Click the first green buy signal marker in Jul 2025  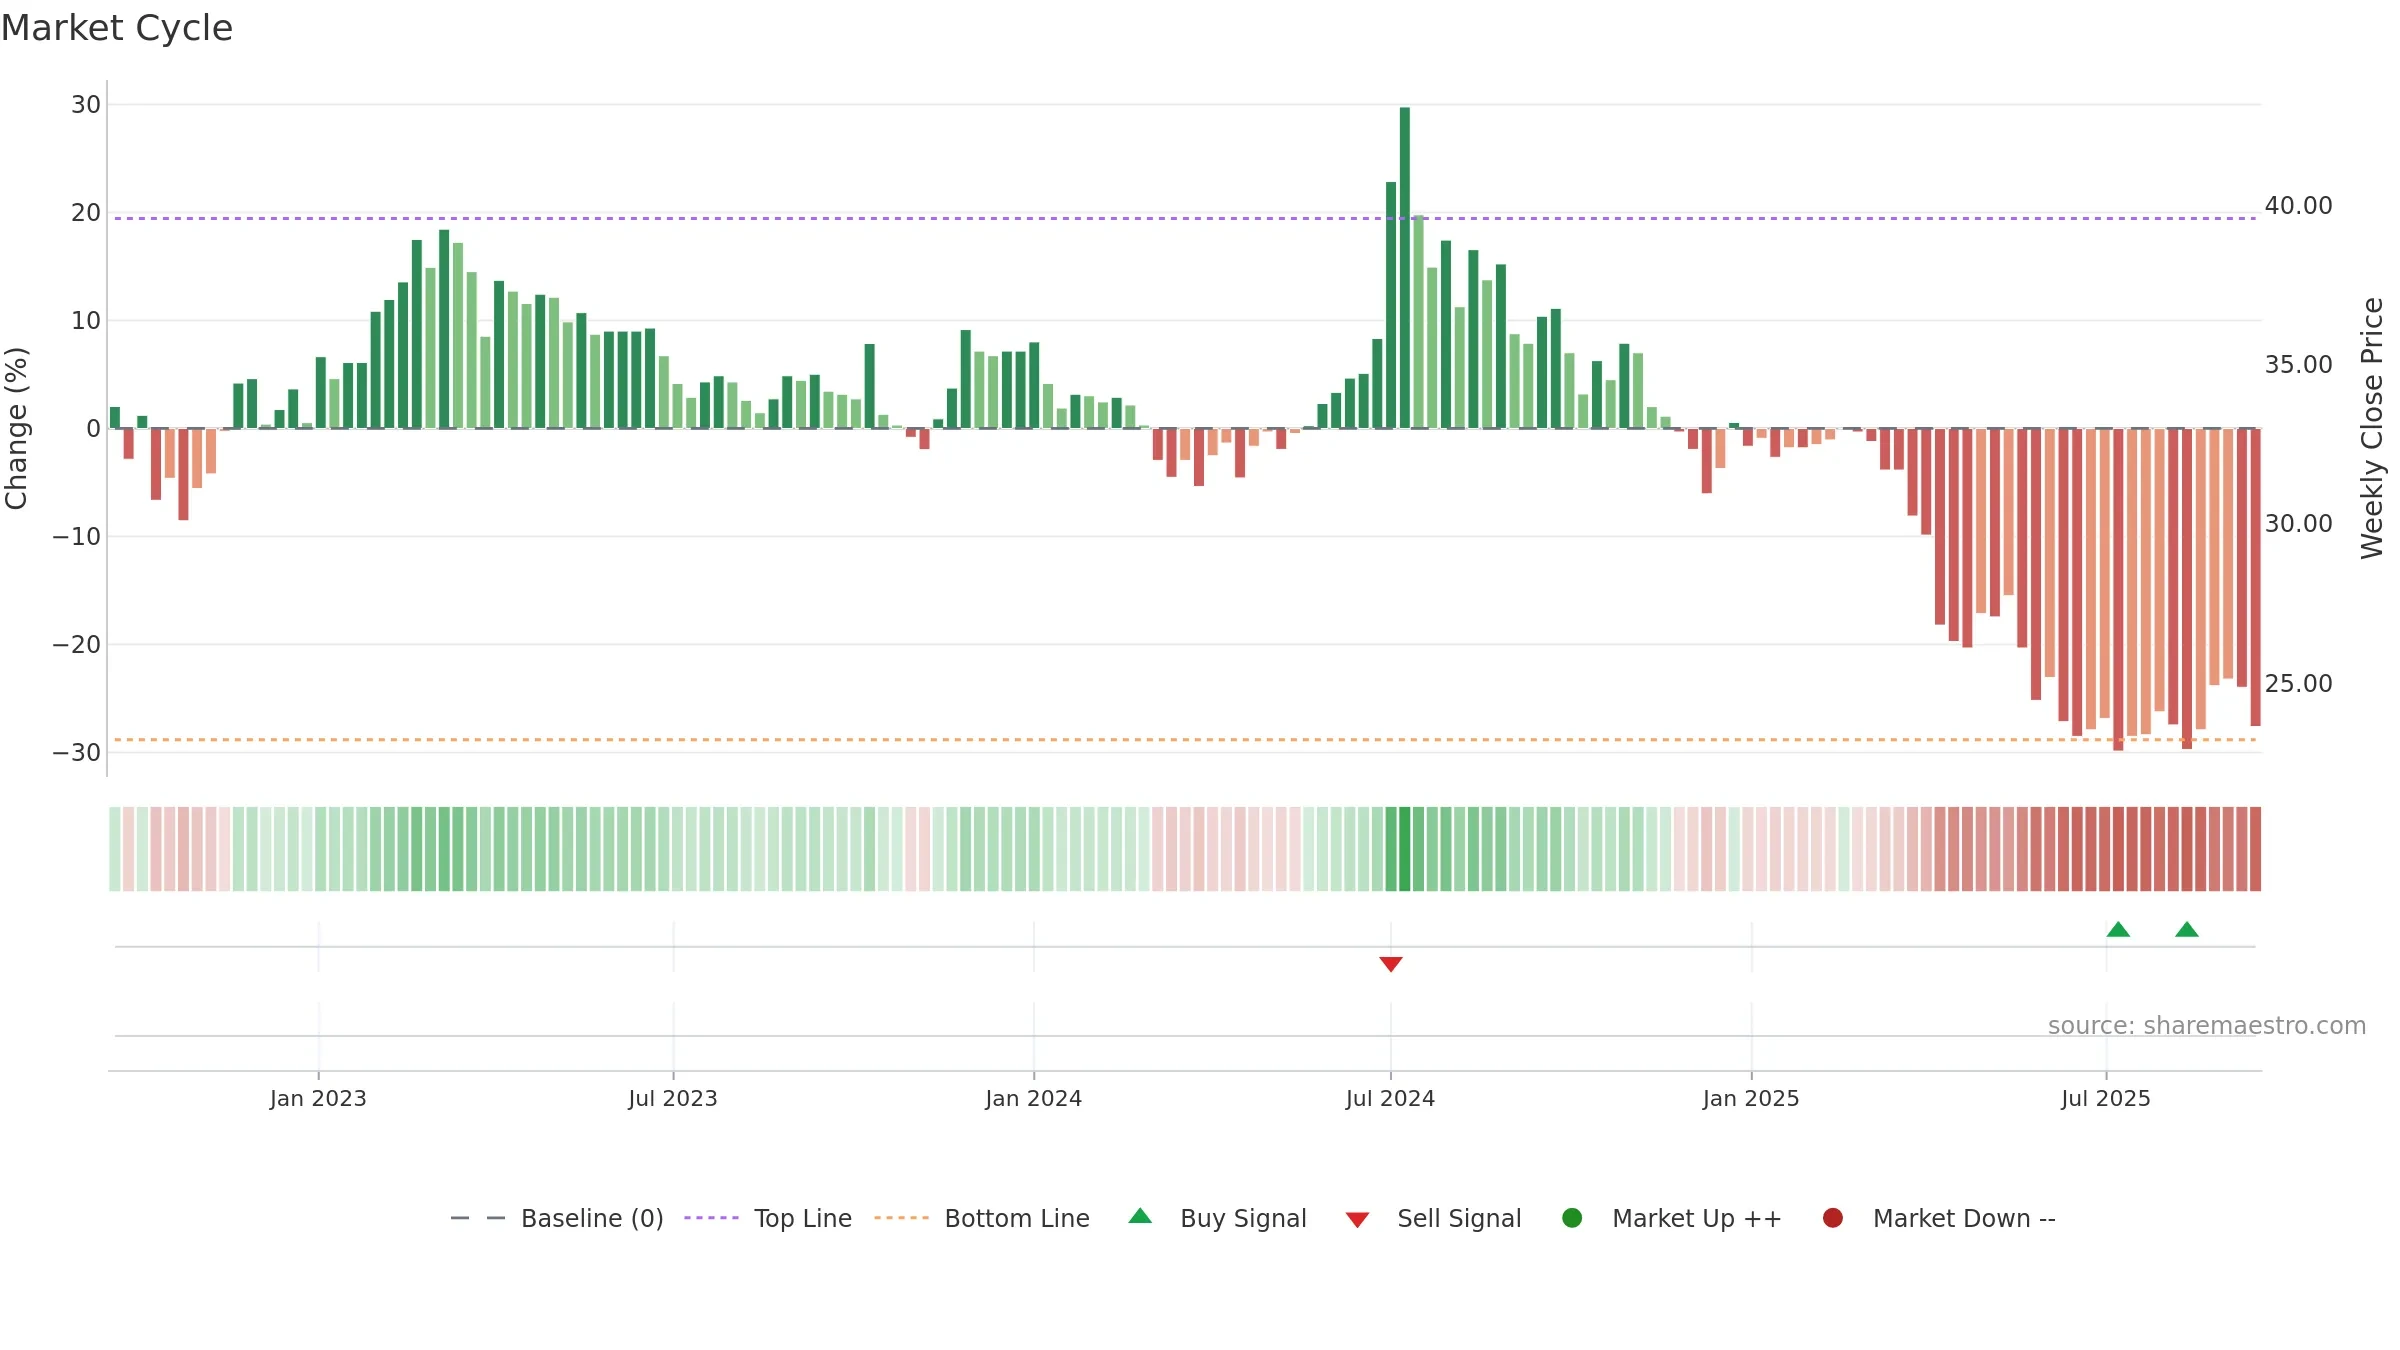[x=2118, y=929]
